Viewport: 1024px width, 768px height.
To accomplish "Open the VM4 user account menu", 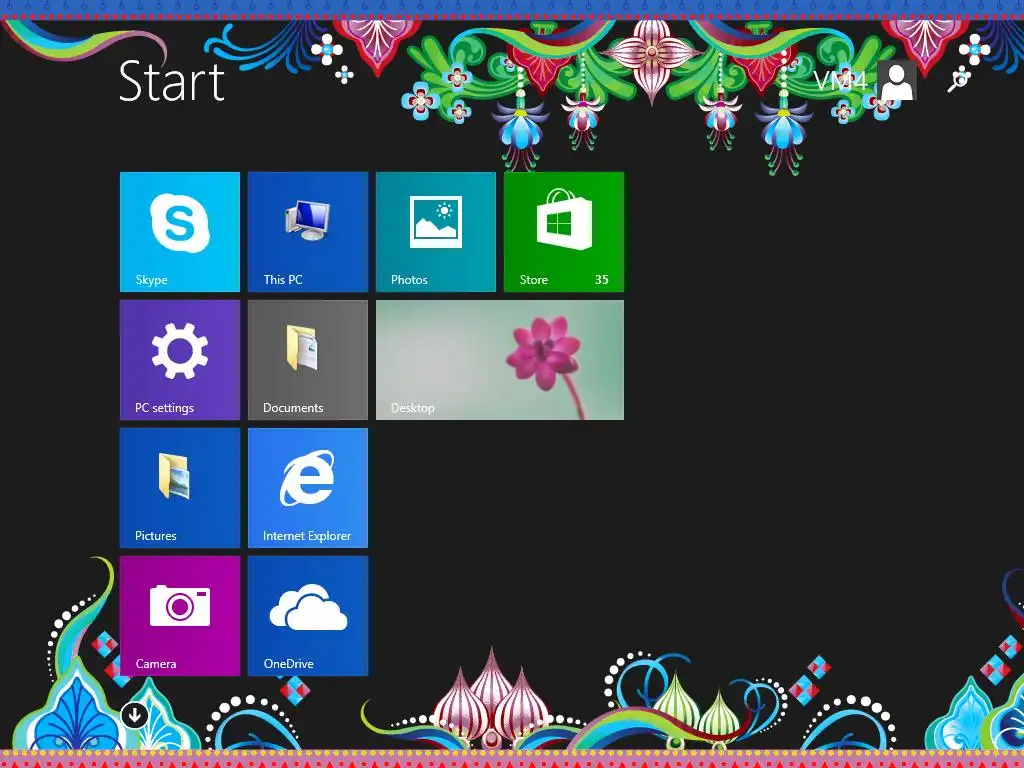I will click(x=865, y=81).
